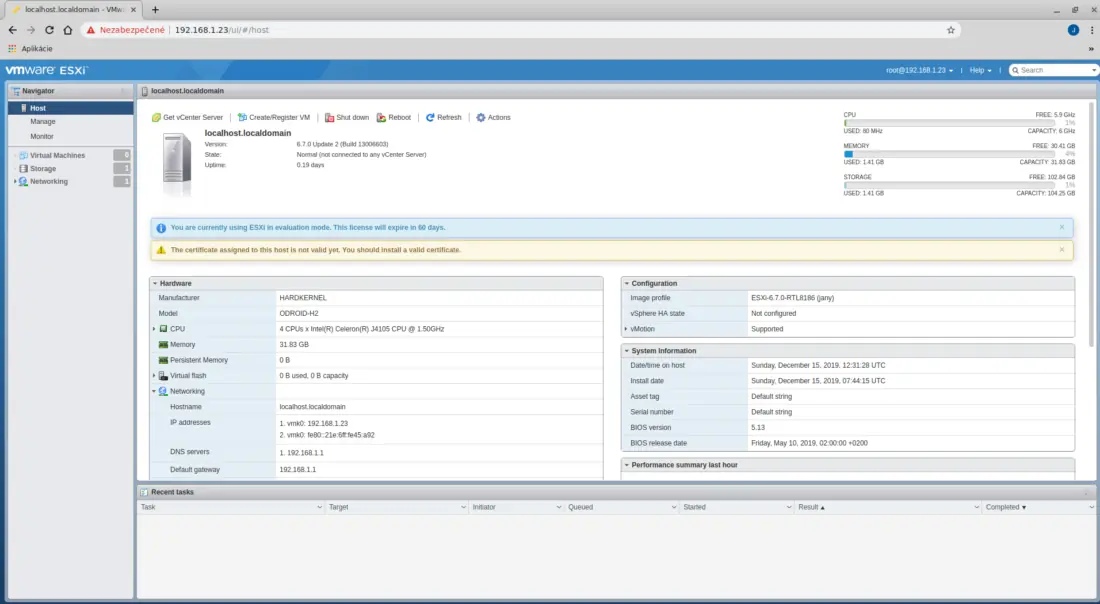Open a new browser tab

point(155,10)
